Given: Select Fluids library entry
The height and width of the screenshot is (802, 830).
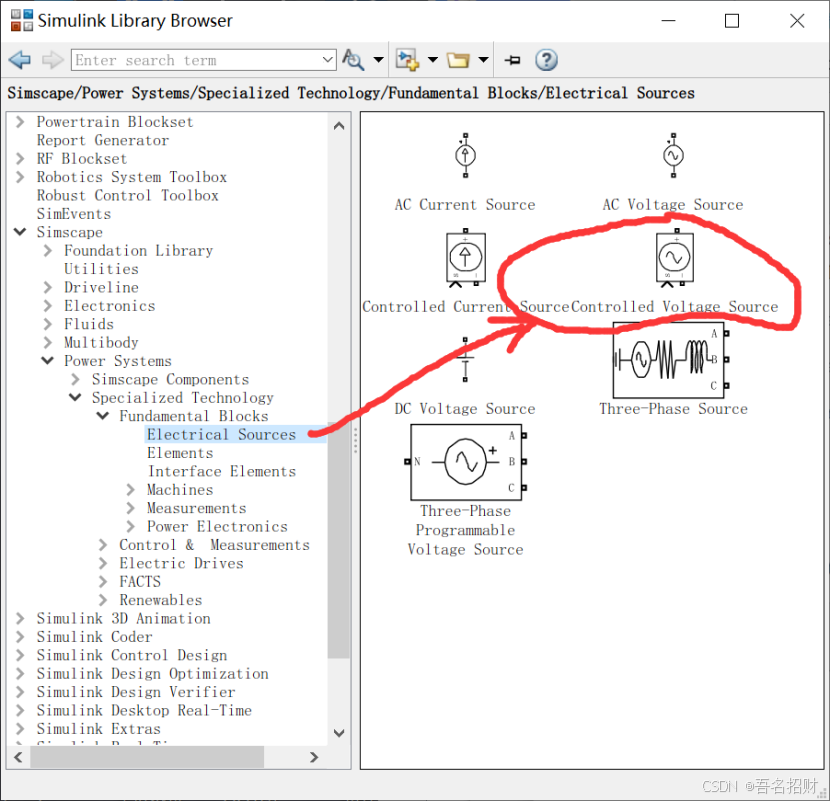Looking at the screenshot, I should [89, 324].
